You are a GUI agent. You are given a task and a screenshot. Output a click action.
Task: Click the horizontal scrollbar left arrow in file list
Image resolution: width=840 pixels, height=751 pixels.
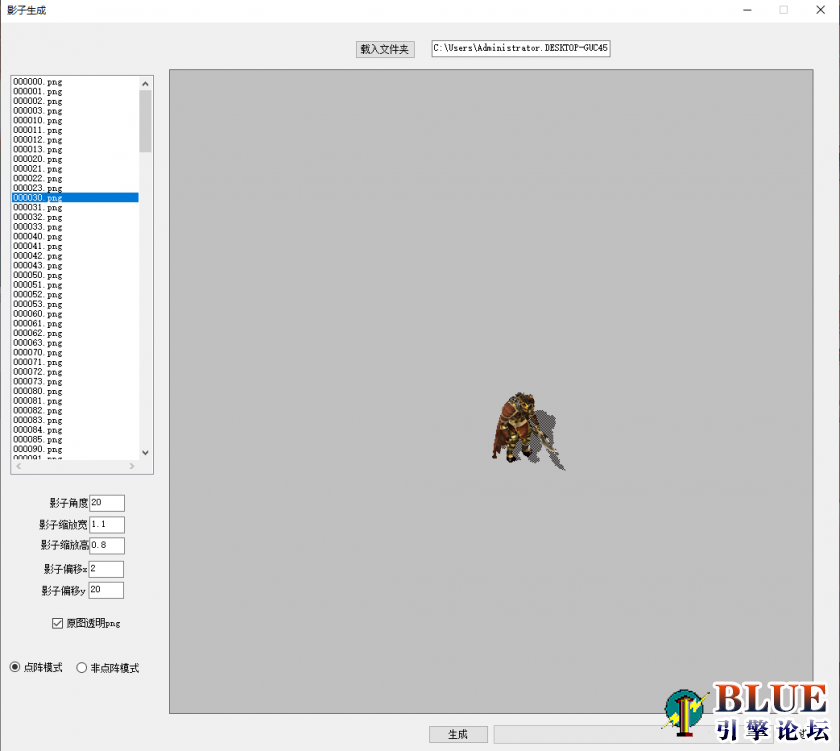[18, 467]
